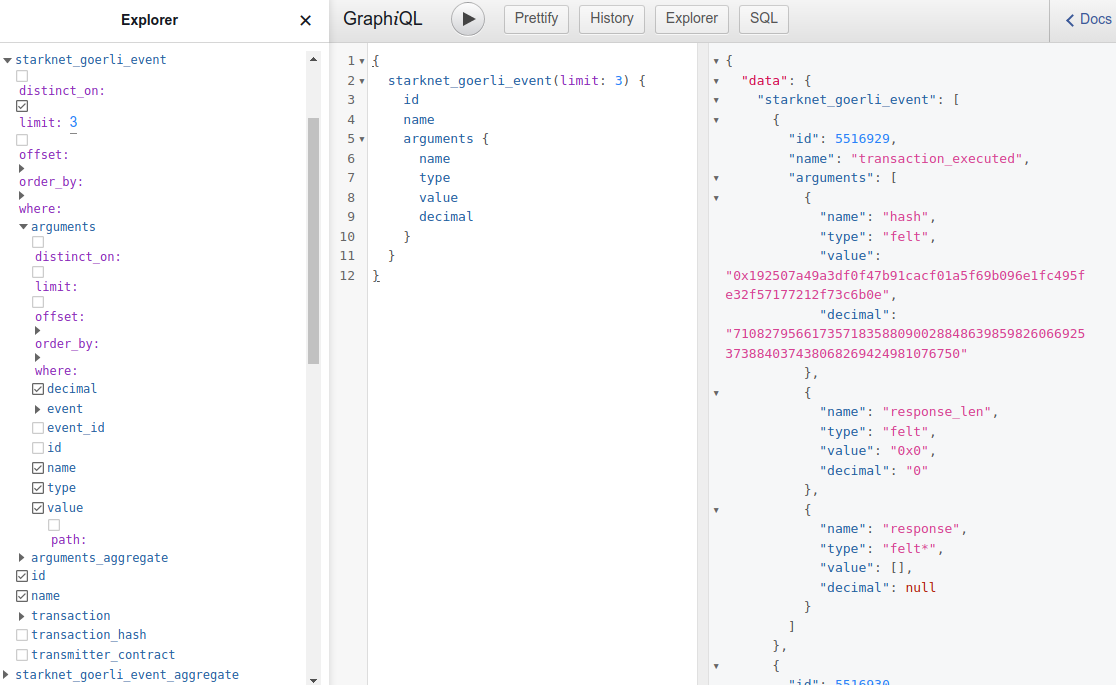Check arguments id field checkbox
This screenshot has width=1116, height=685.
point(38,448)
